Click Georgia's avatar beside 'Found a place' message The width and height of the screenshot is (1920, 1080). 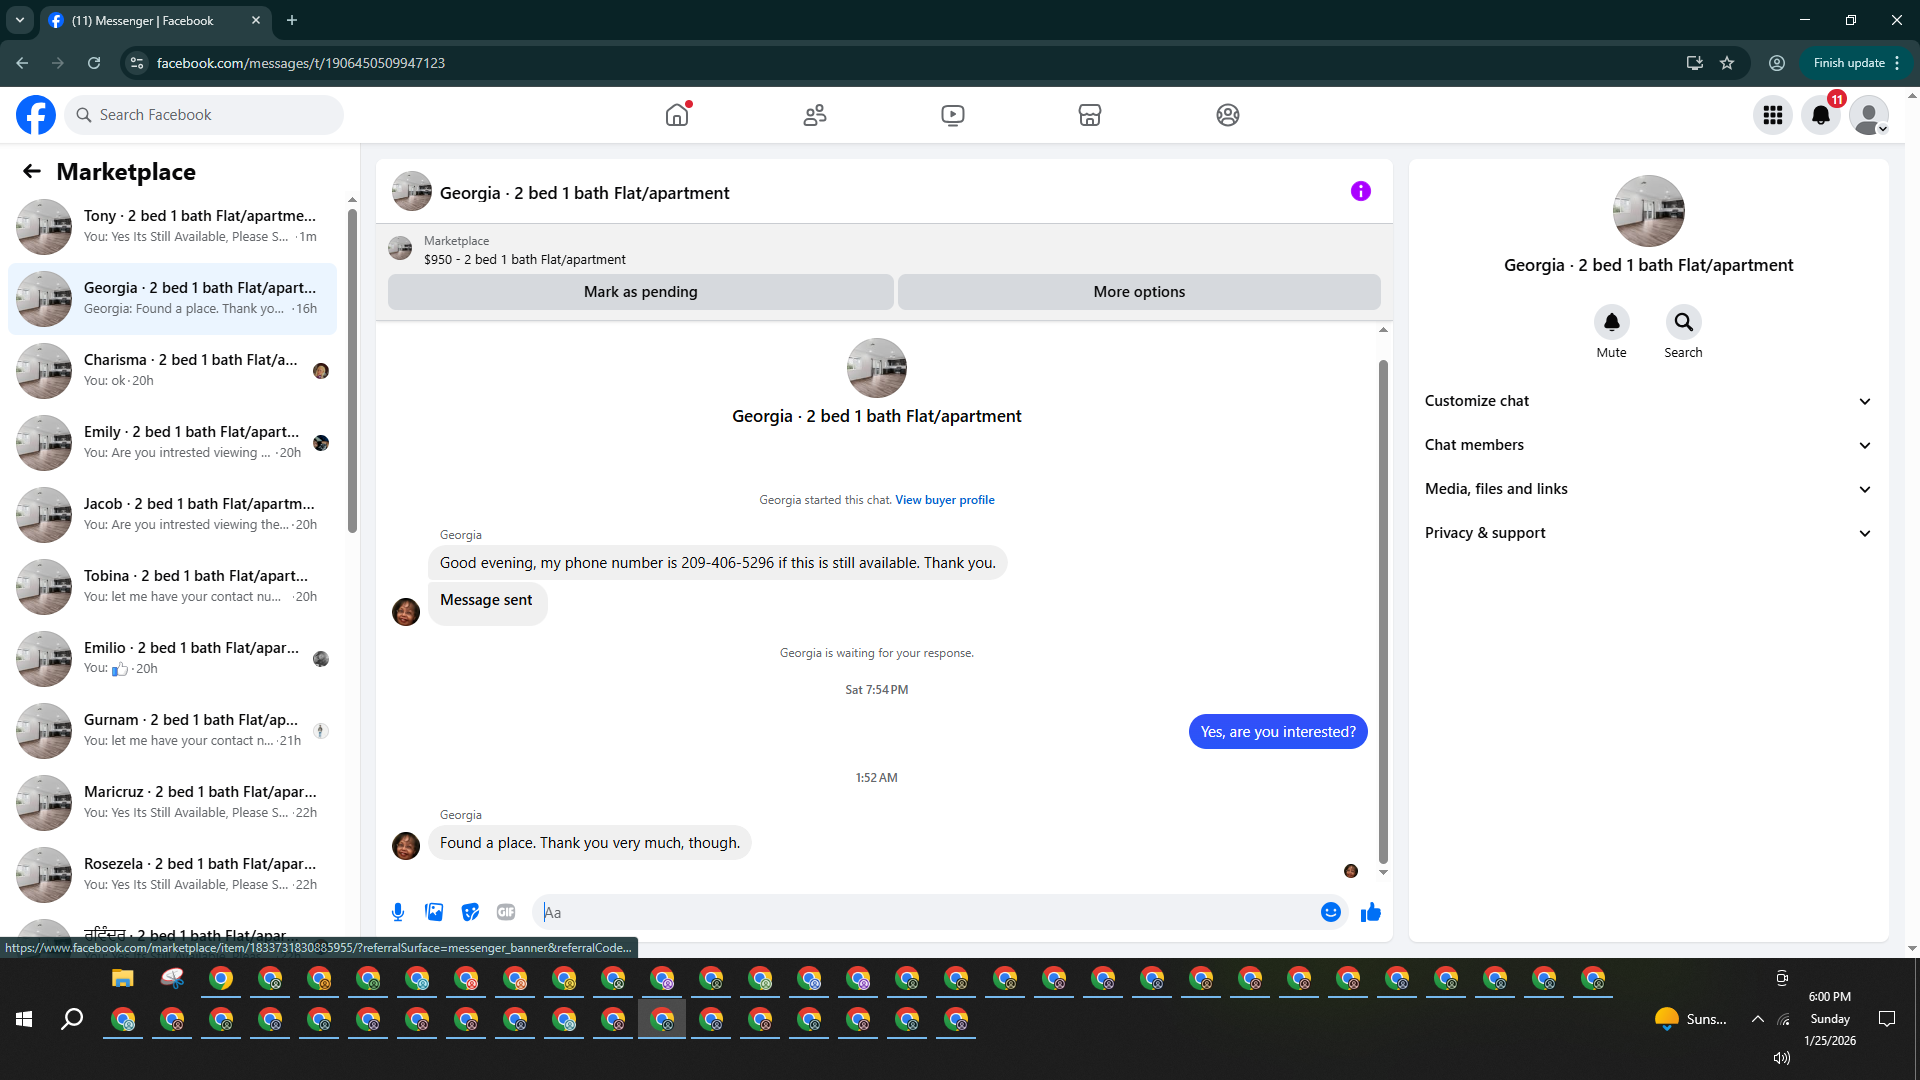click(x=406, y=846)
